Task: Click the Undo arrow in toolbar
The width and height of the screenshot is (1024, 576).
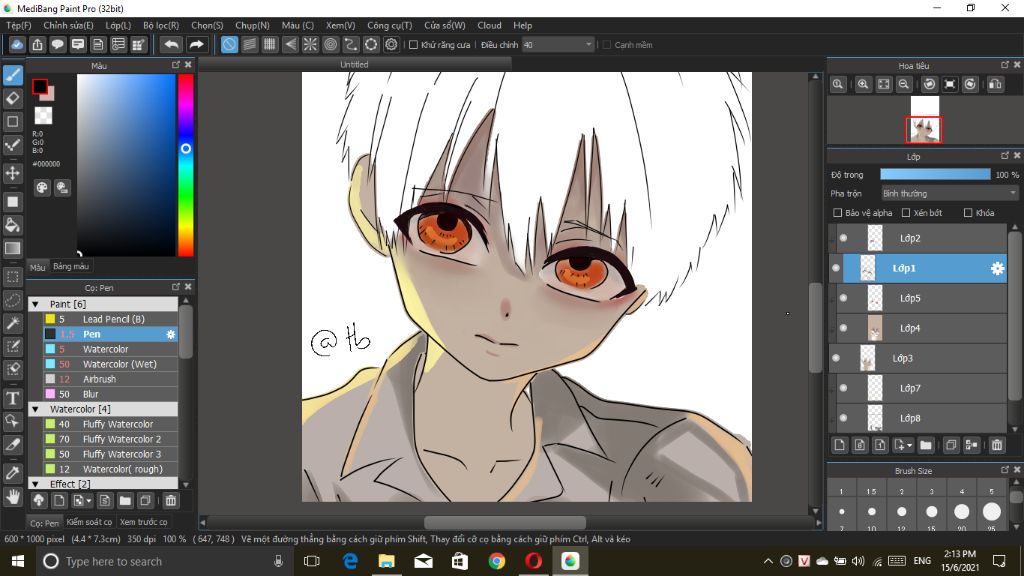Action: coord(171,44)
